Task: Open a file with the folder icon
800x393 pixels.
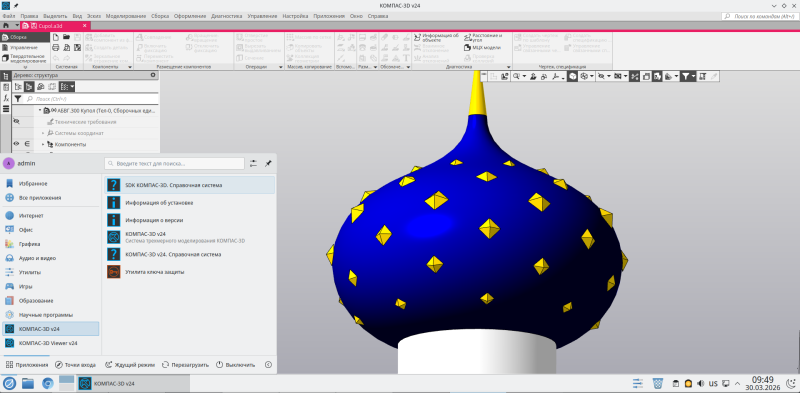Action: pyautogui.click(x=66, y=37)
